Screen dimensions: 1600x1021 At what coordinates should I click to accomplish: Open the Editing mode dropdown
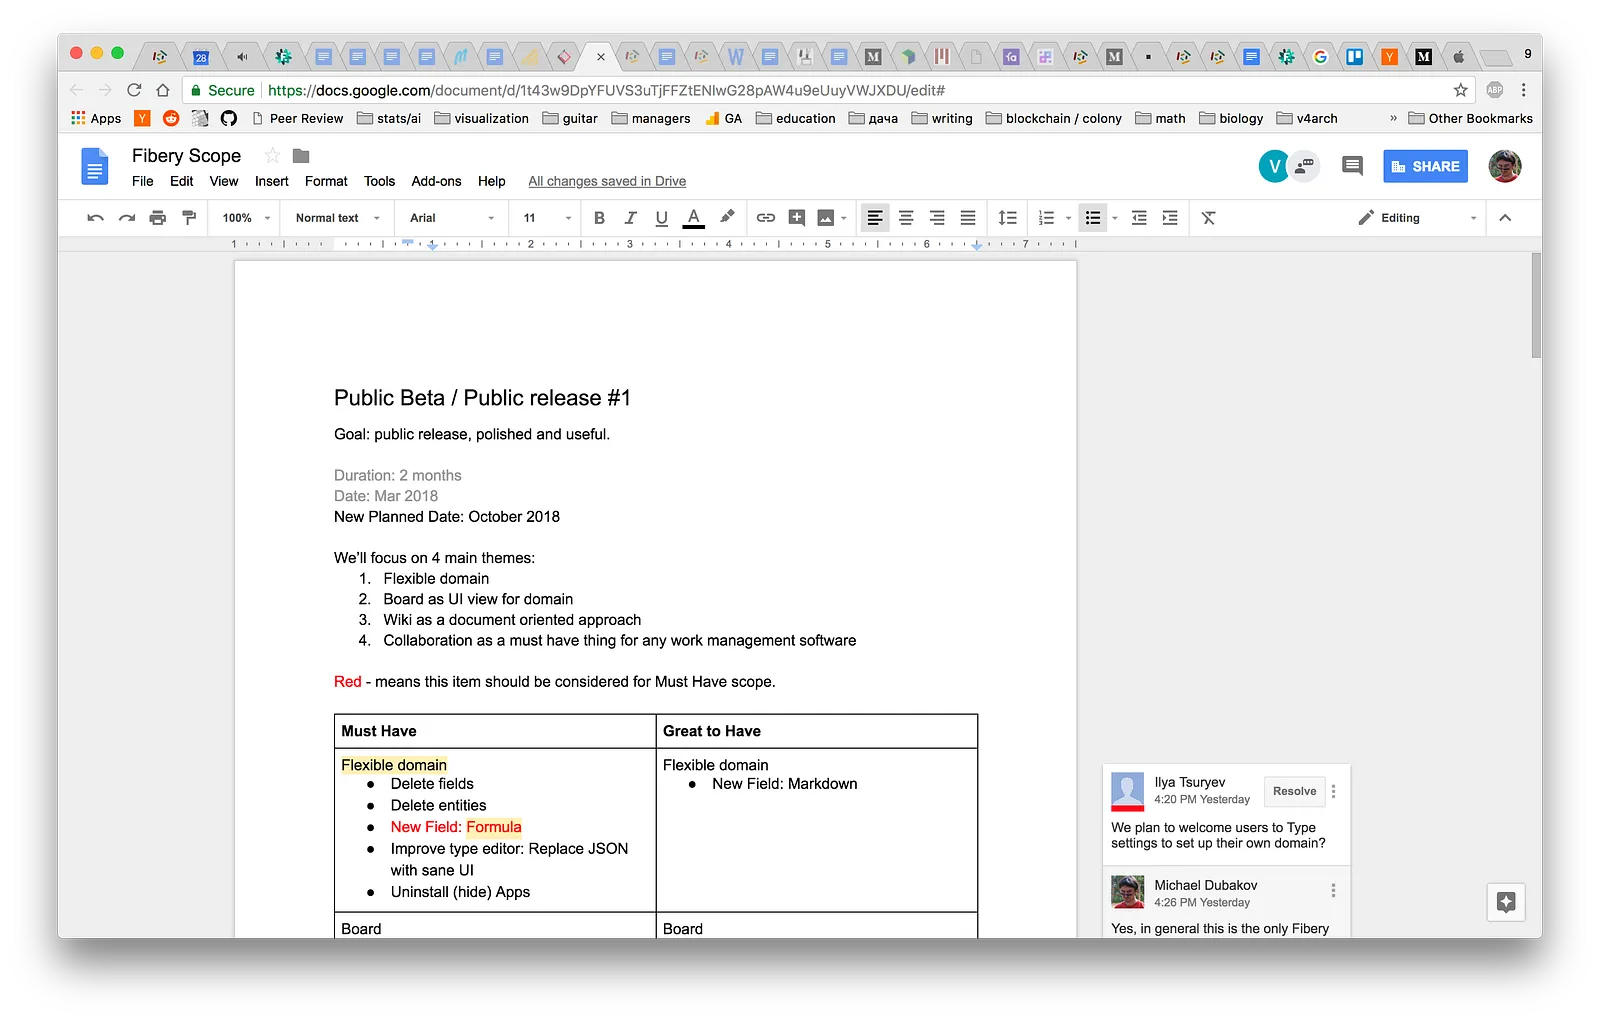1417,218
